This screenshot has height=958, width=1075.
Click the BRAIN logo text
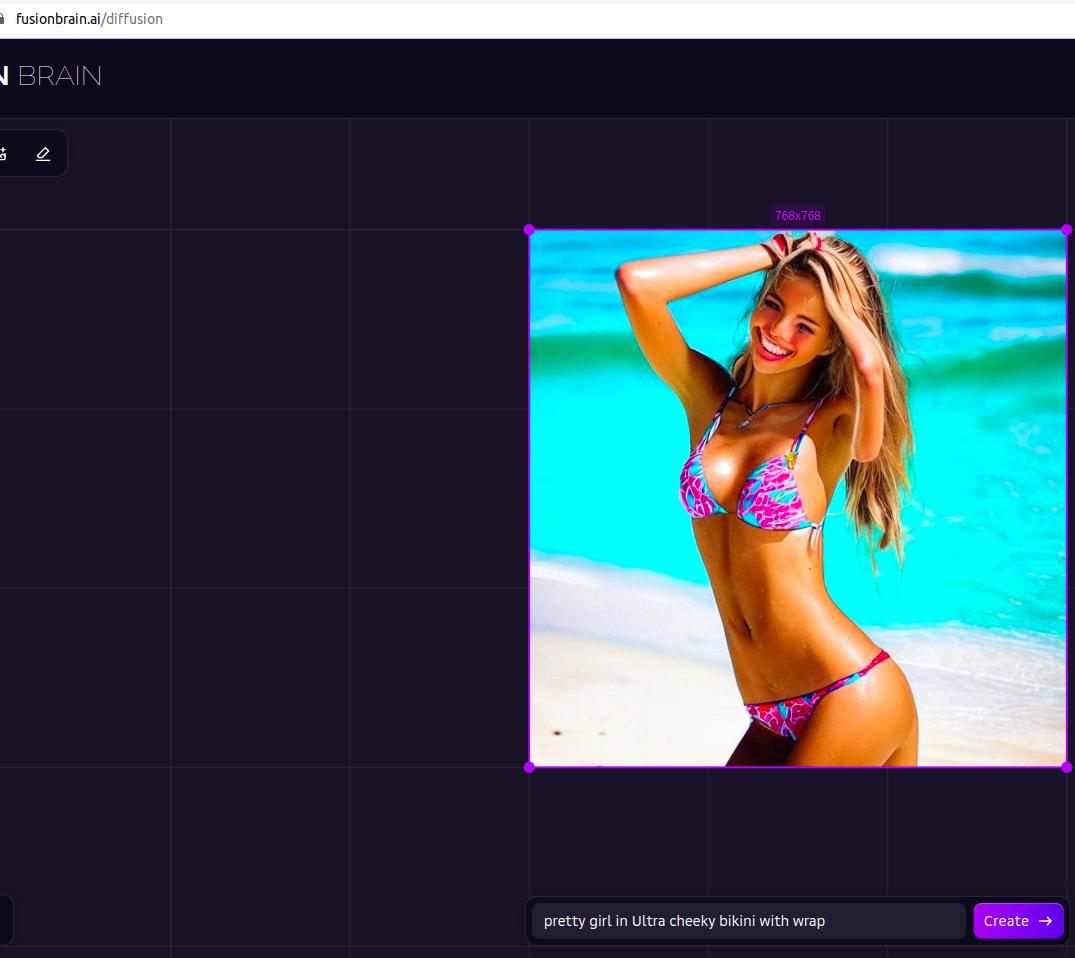pos(60,76)
